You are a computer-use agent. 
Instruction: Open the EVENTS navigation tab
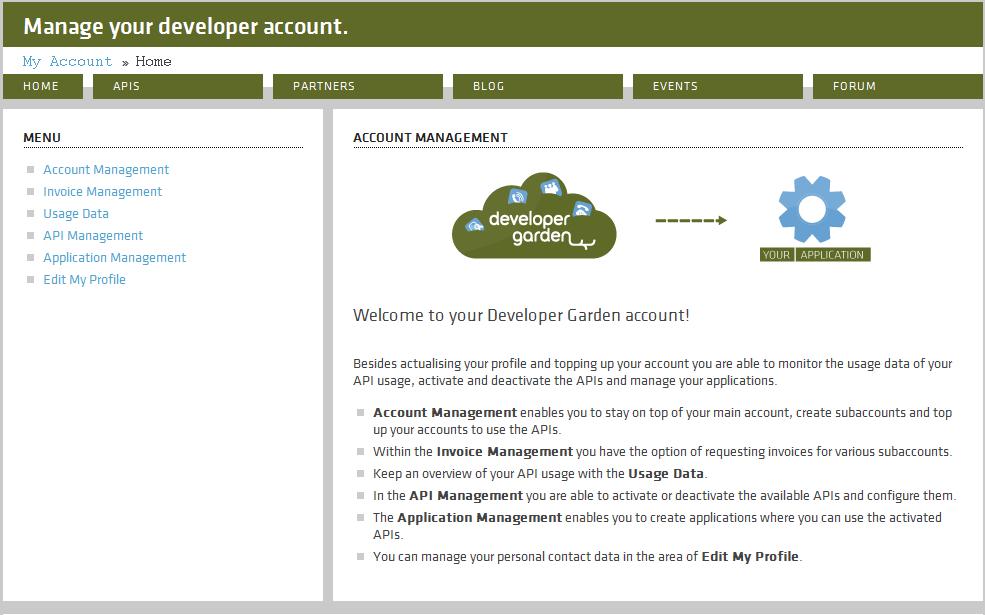(717, 86)
